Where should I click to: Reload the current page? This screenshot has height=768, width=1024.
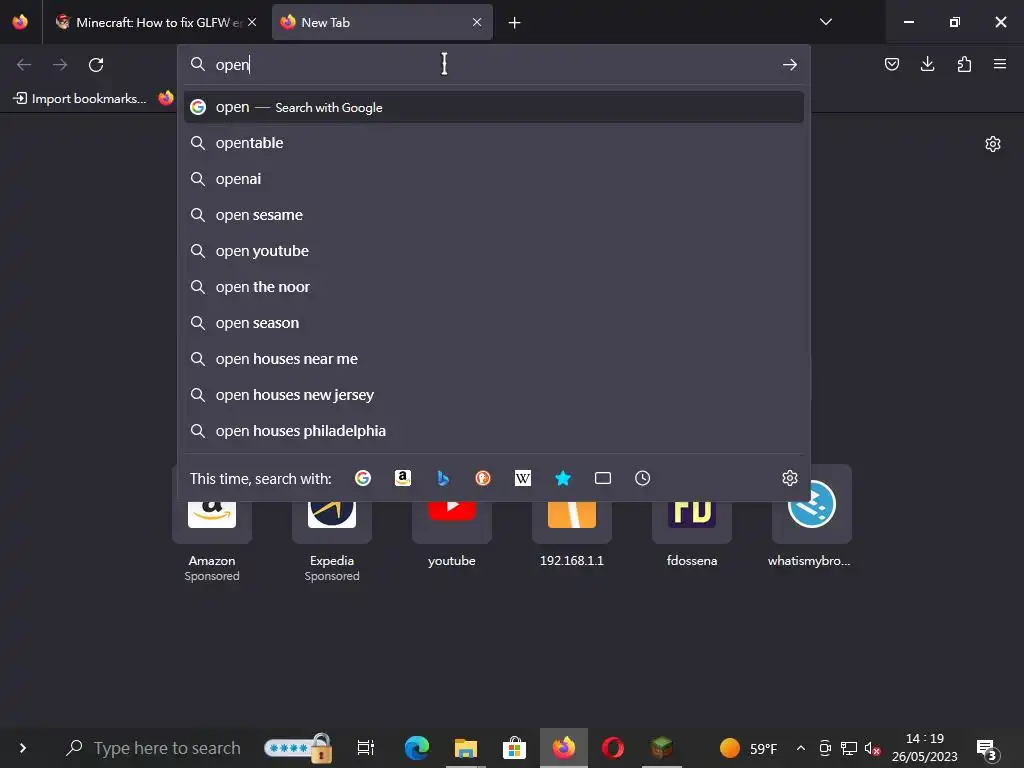(96, 65)
